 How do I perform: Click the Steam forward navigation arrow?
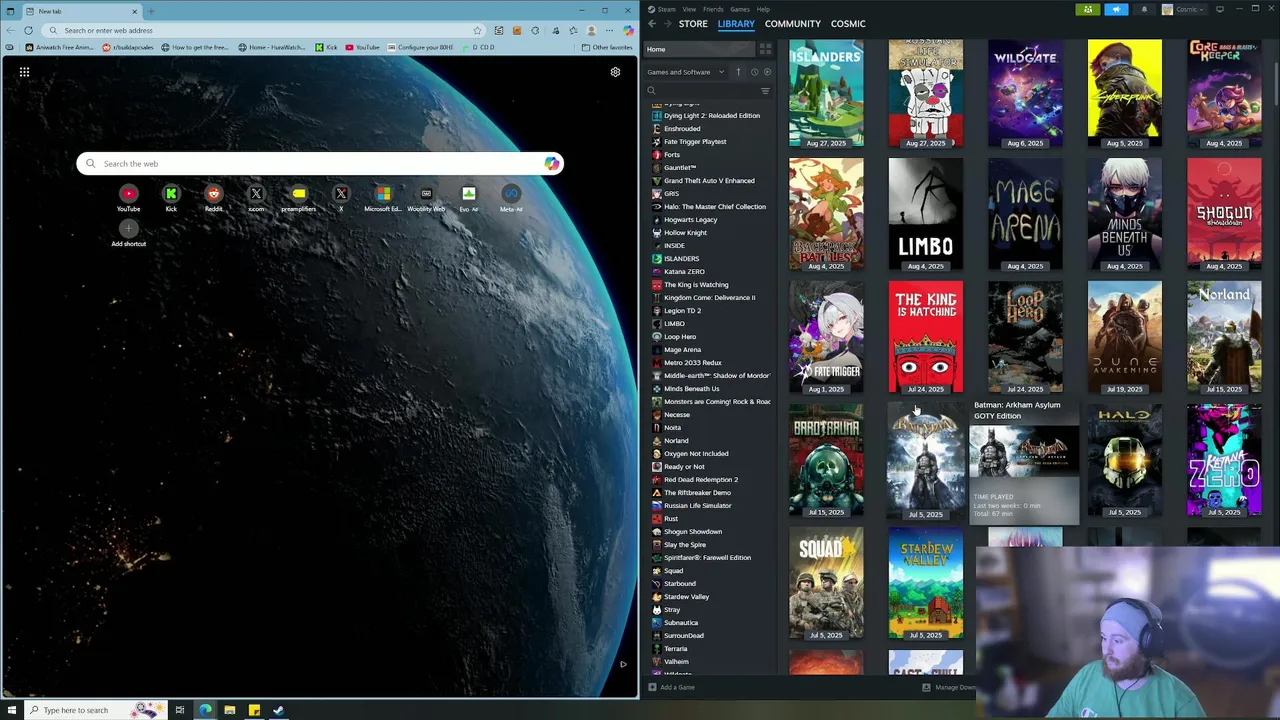coord(667,24)
